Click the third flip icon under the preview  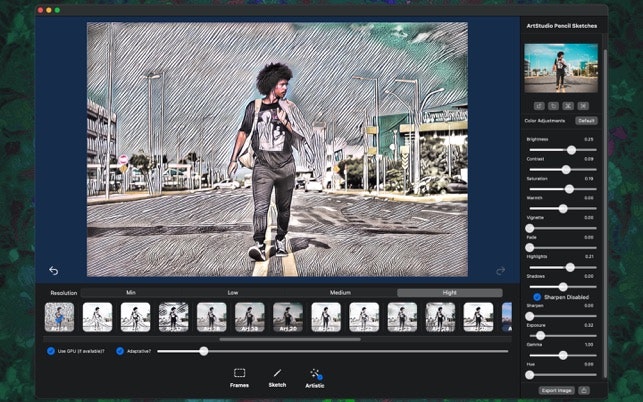[568, 106]
